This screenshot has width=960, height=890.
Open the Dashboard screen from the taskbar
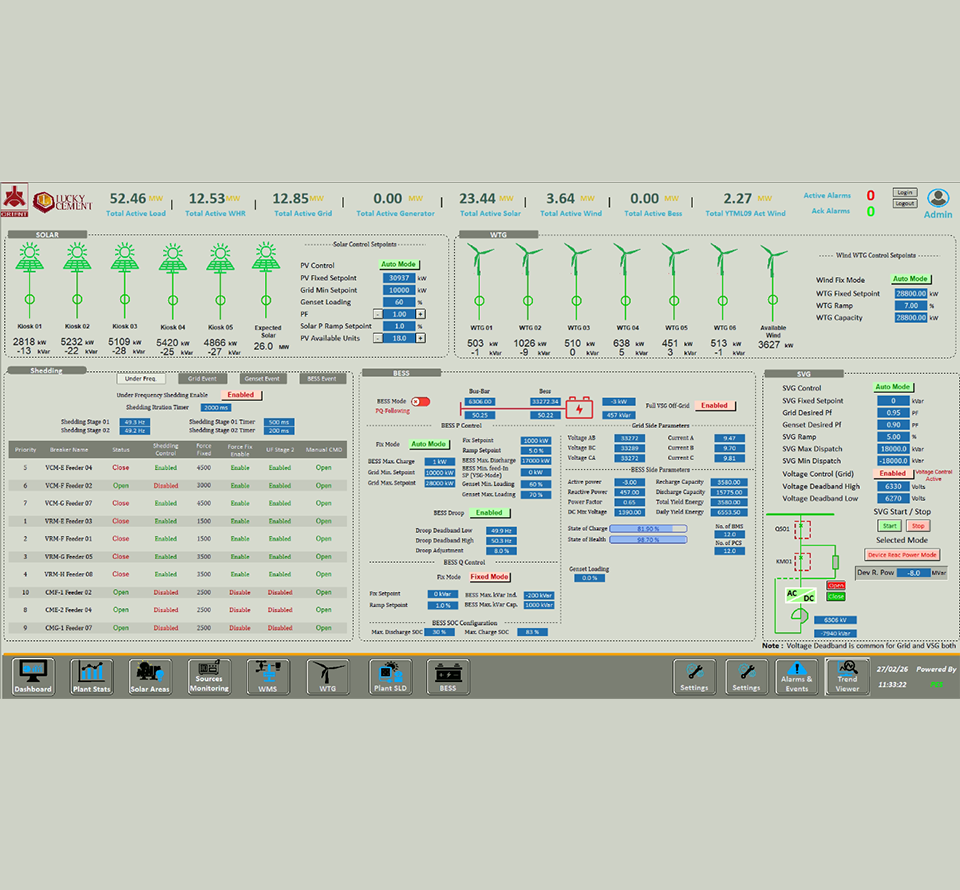point(32,677)
